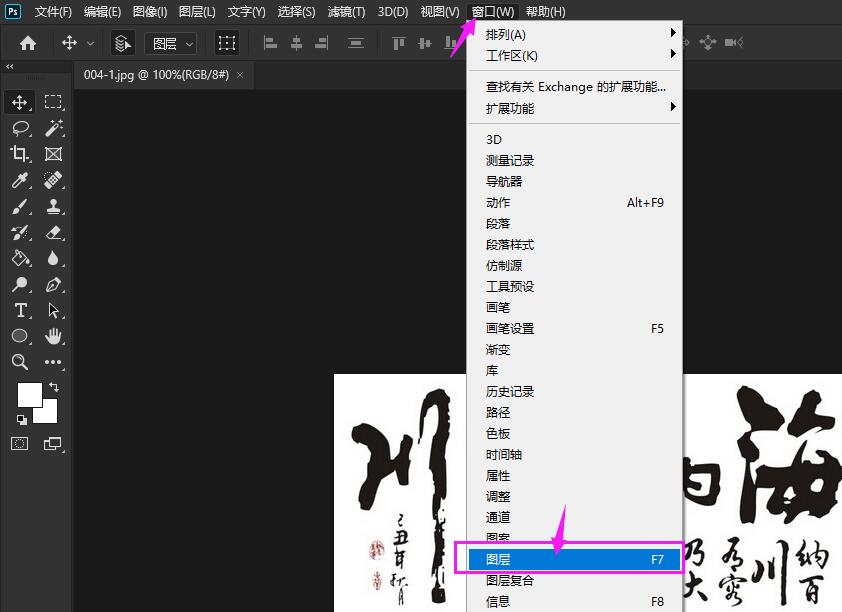Select the Dodge tool
Viewport: 842px width, 612px height.
20,284
